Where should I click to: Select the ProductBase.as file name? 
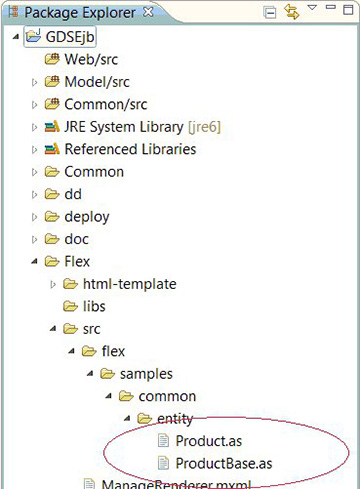[224, 463]
